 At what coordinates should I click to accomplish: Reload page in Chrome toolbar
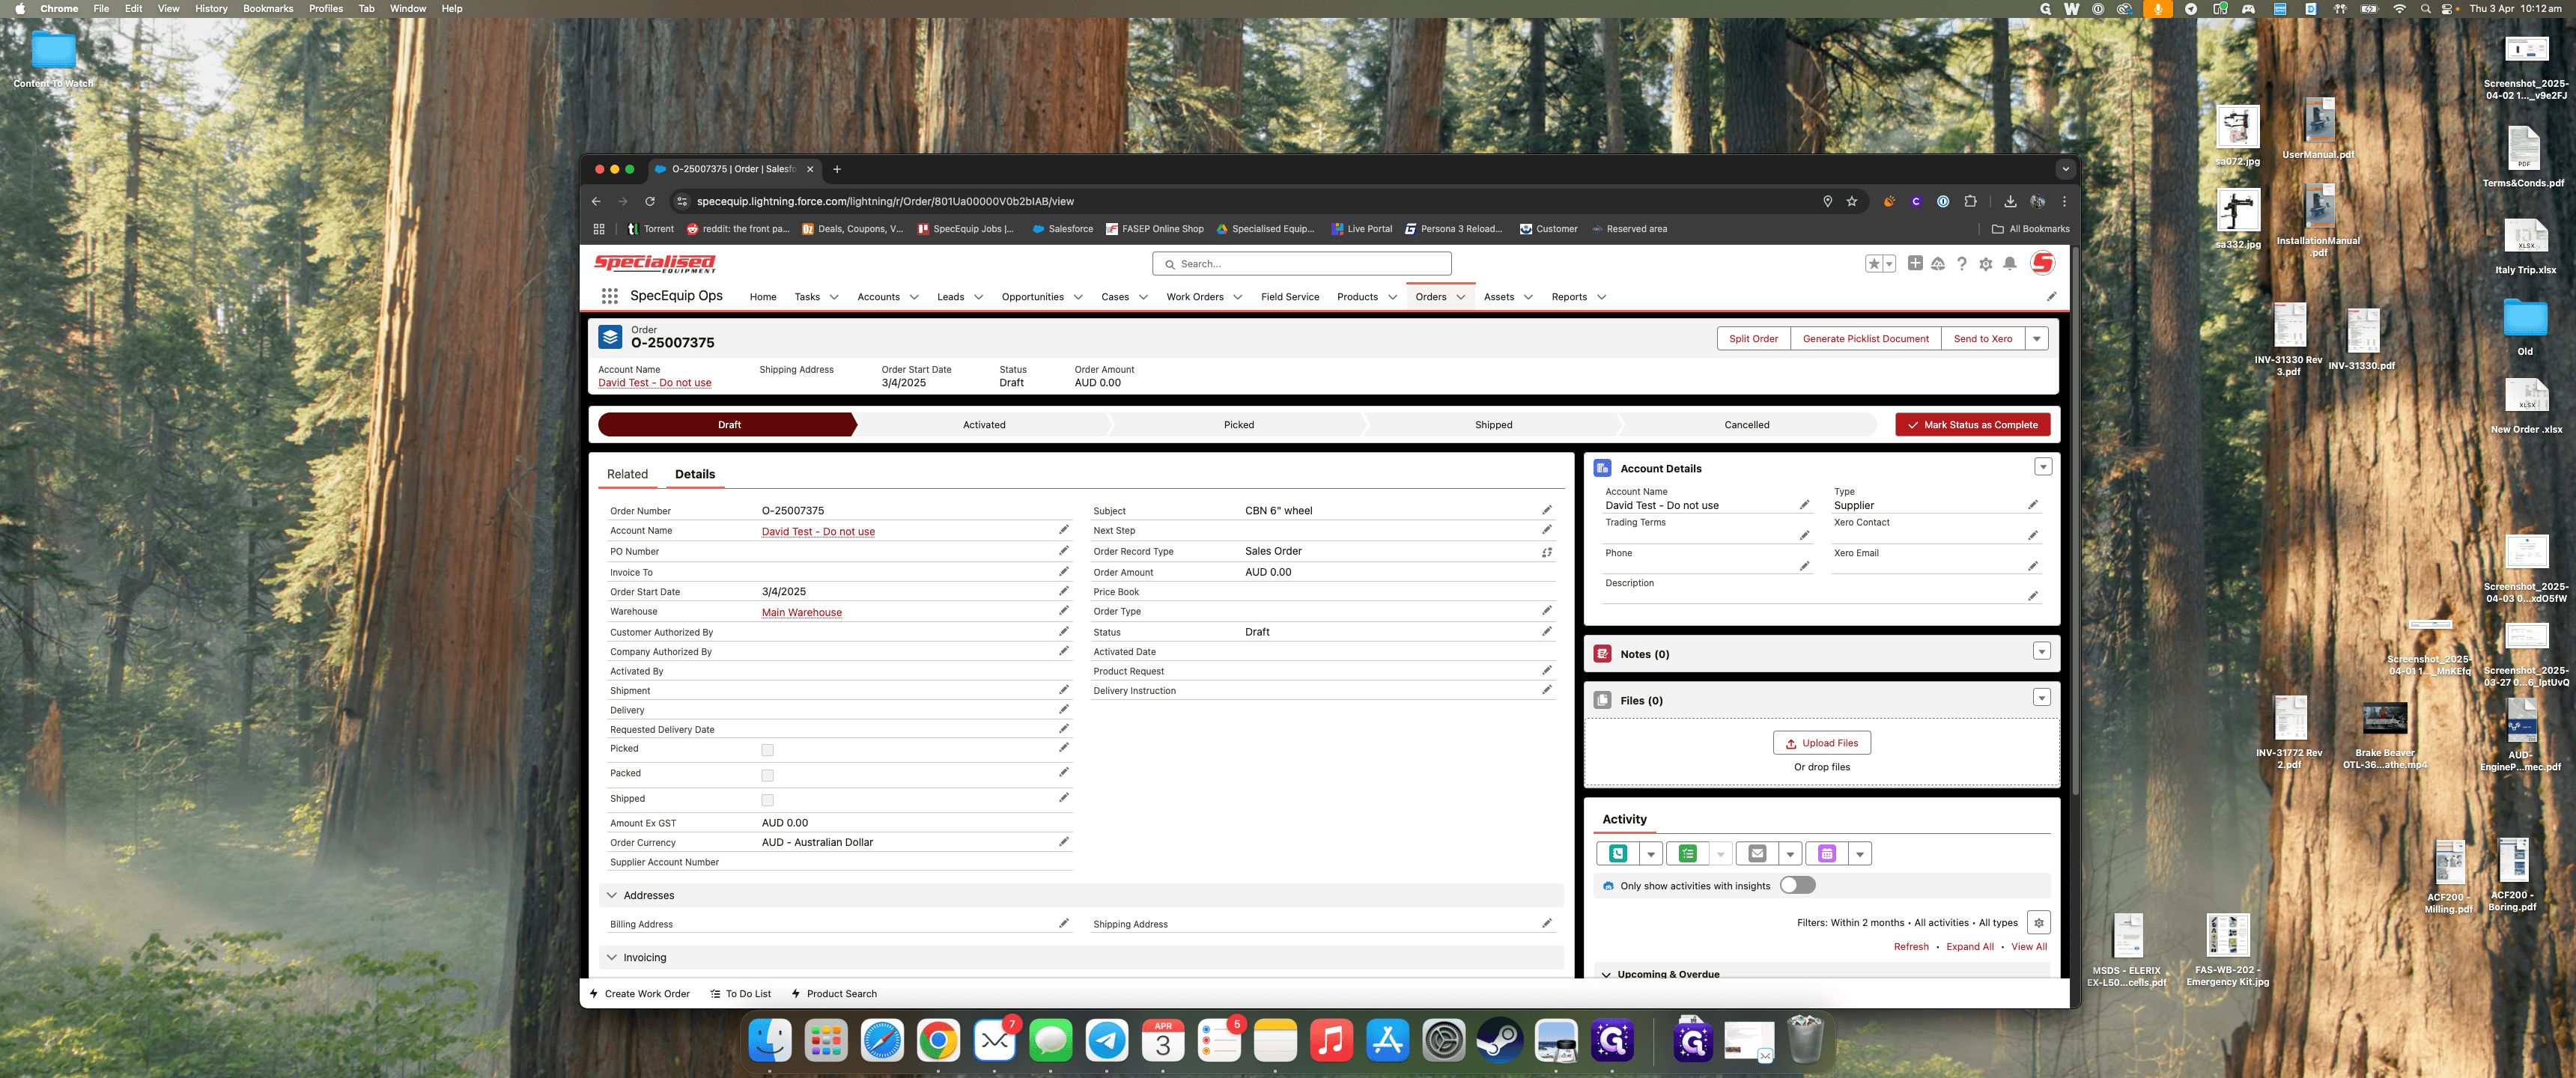pos(650,201)
